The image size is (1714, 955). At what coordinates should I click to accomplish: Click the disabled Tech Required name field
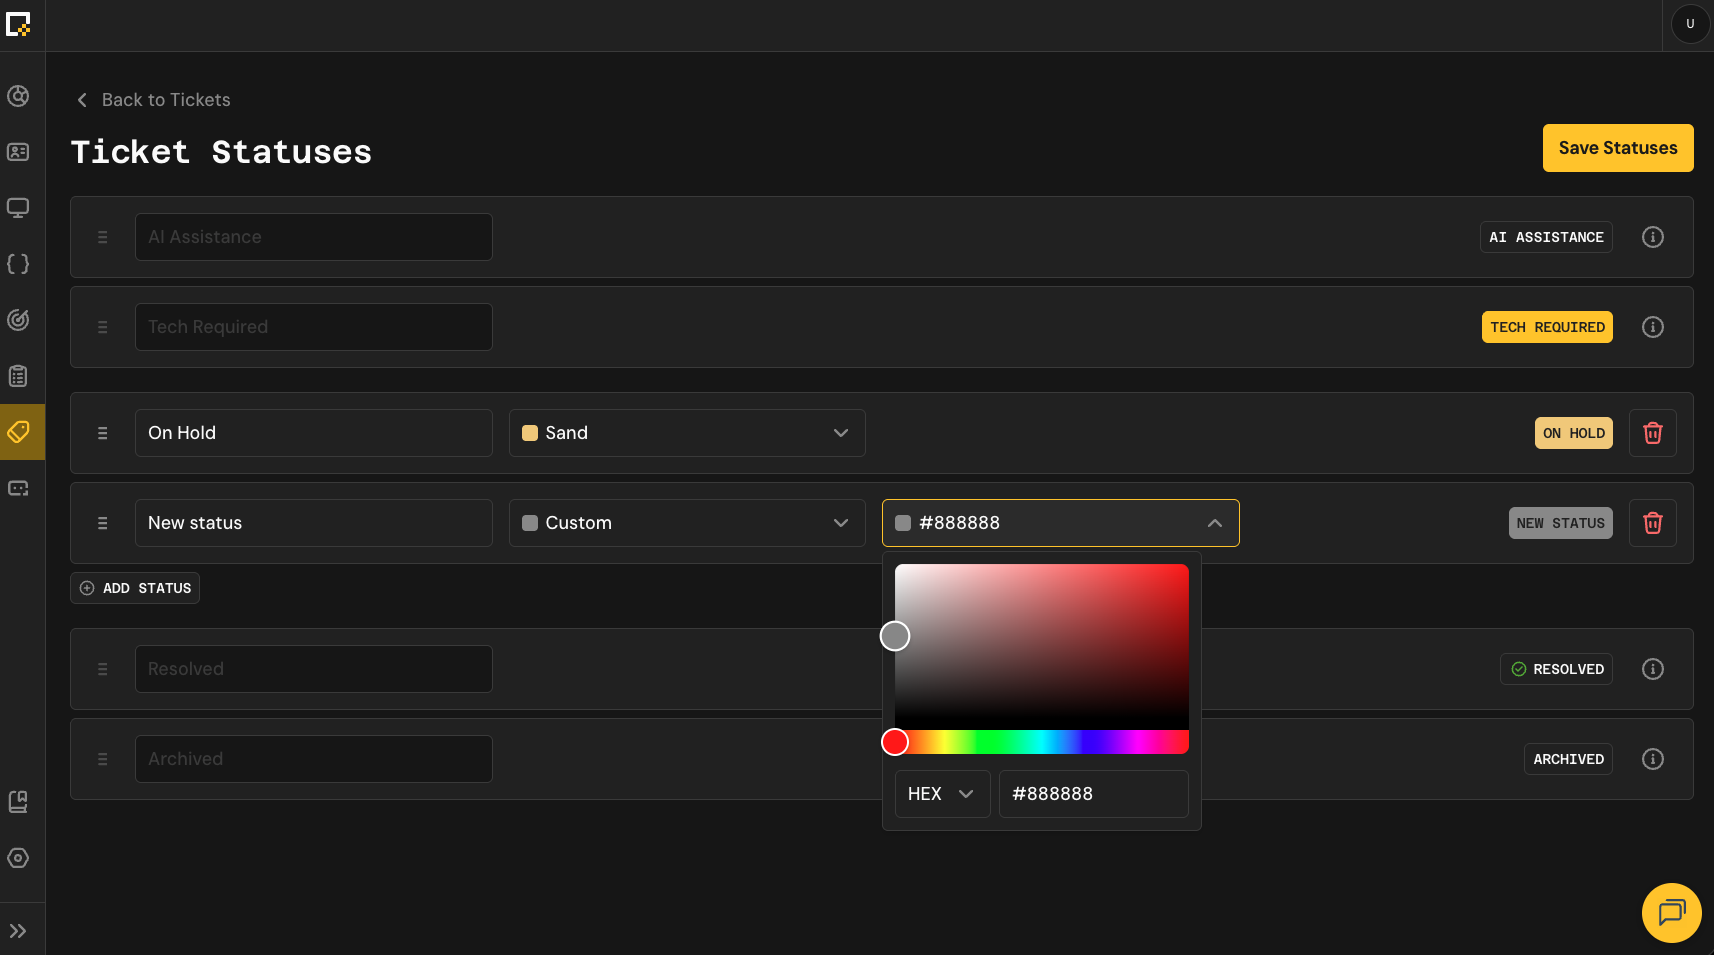(x=314, y=327)
